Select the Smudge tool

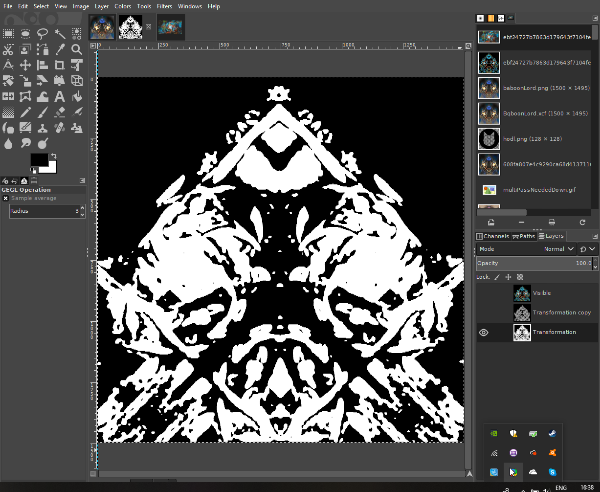(25, 143)
